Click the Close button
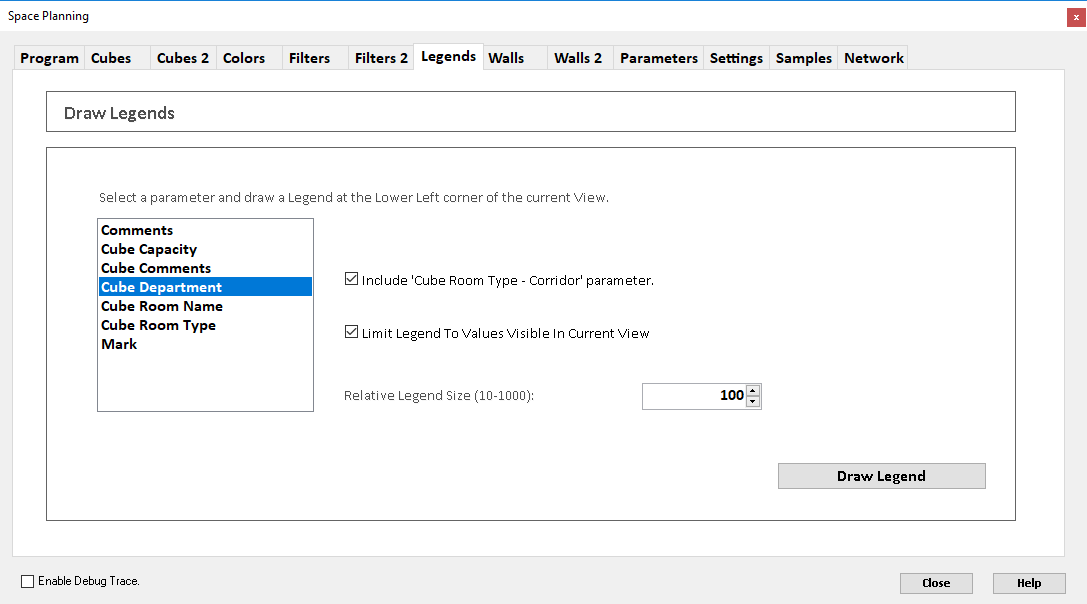1087x604 pixels. coord(936,583)
